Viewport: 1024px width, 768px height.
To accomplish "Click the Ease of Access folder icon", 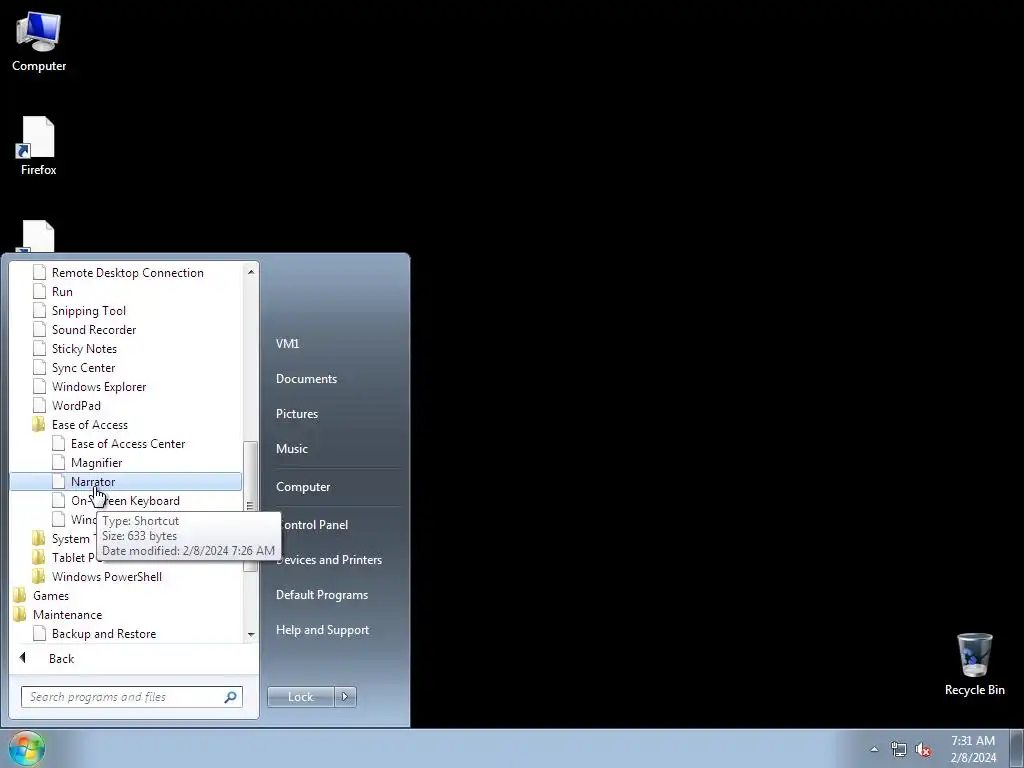I will pyautogui.click(x=39, y=424).
